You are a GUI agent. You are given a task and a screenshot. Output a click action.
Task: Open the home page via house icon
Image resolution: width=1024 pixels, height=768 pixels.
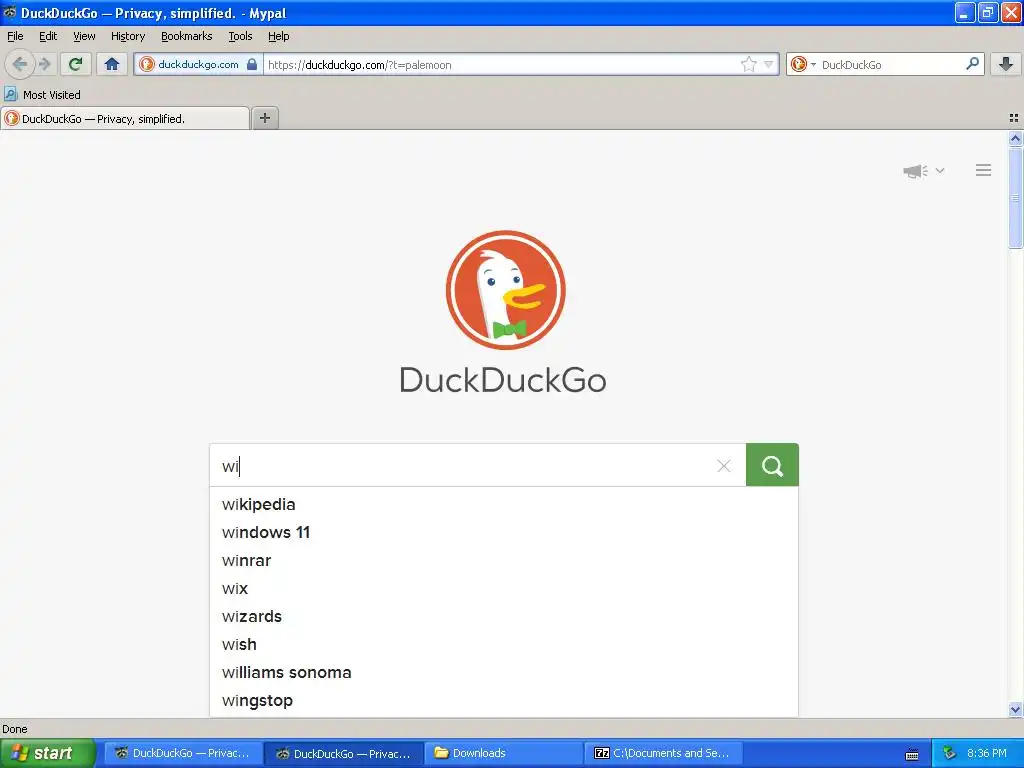click(112, 64)
